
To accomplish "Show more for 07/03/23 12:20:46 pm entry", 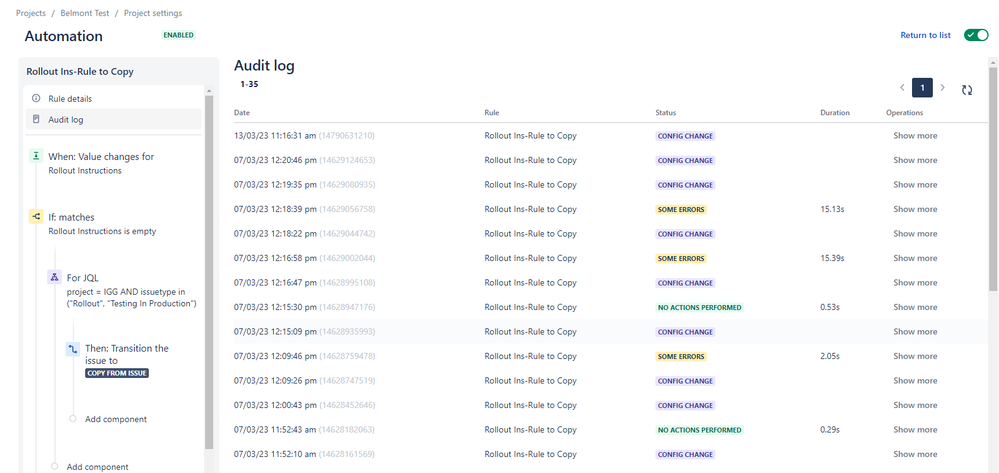I will (915, 160).
